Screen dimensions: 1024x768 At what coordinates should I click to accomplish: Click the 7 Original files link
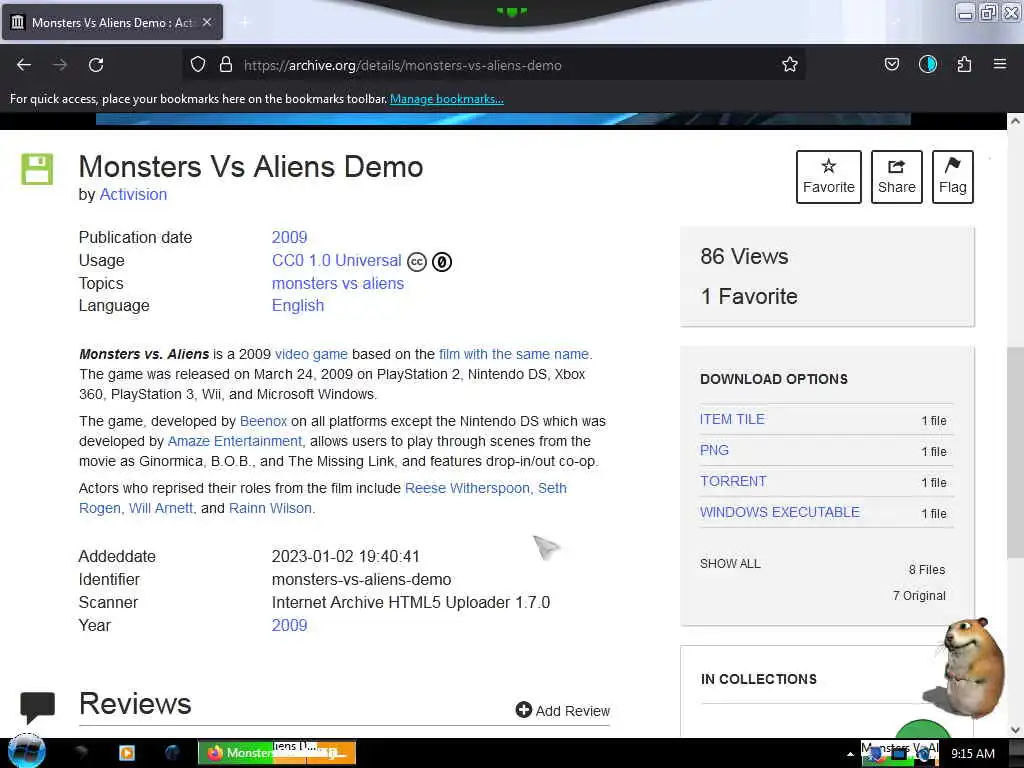(919, 596)
